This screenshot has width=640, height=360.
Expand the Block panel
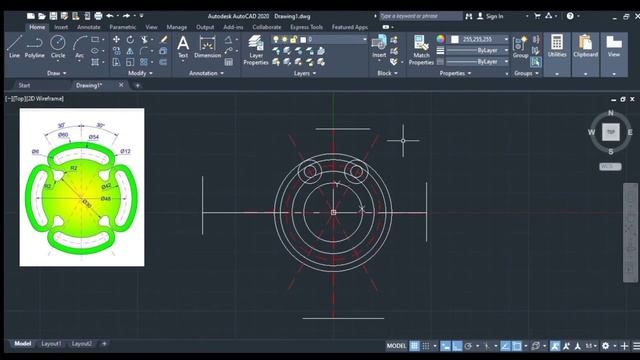[x=387, y=73]
